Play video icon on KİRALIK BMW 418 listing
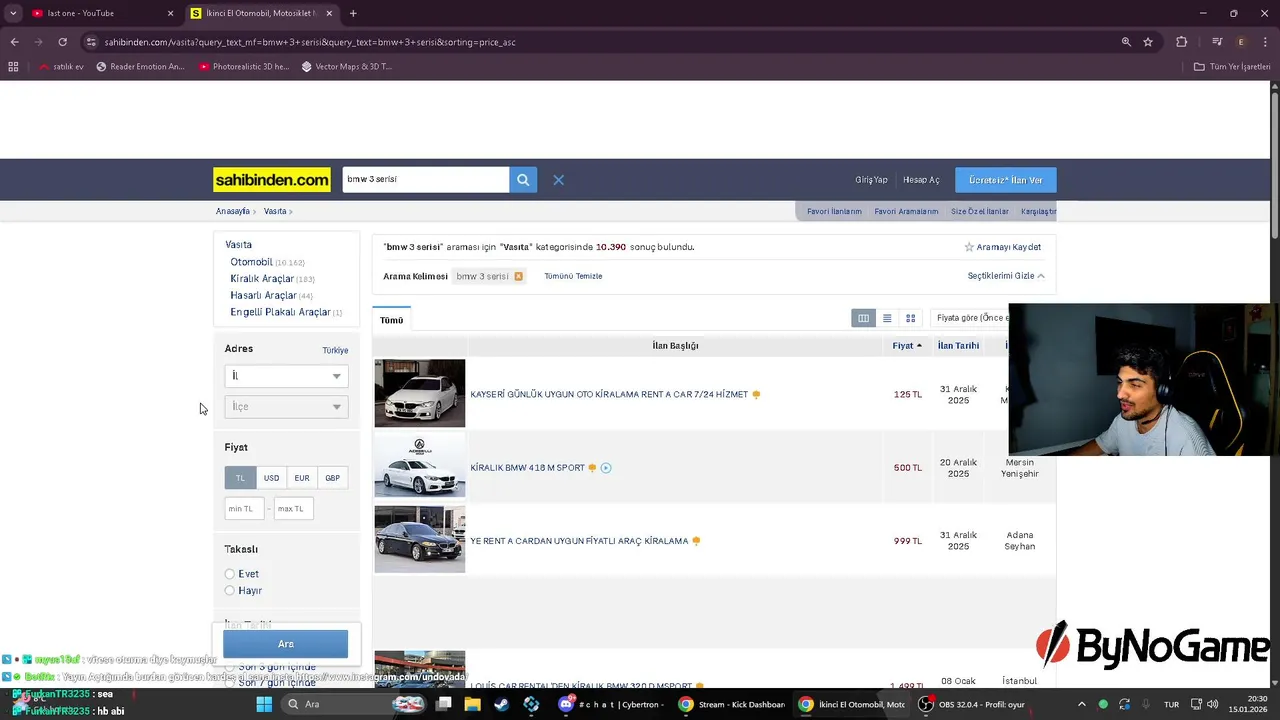 (x=606, y=468)
